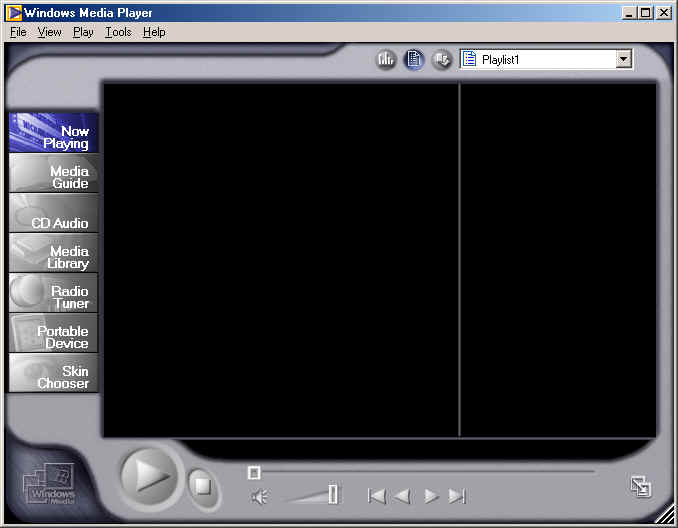The height and width of the screenshot is (528, 678).
Task: Open the Play menu
Action: coord(83,32)
